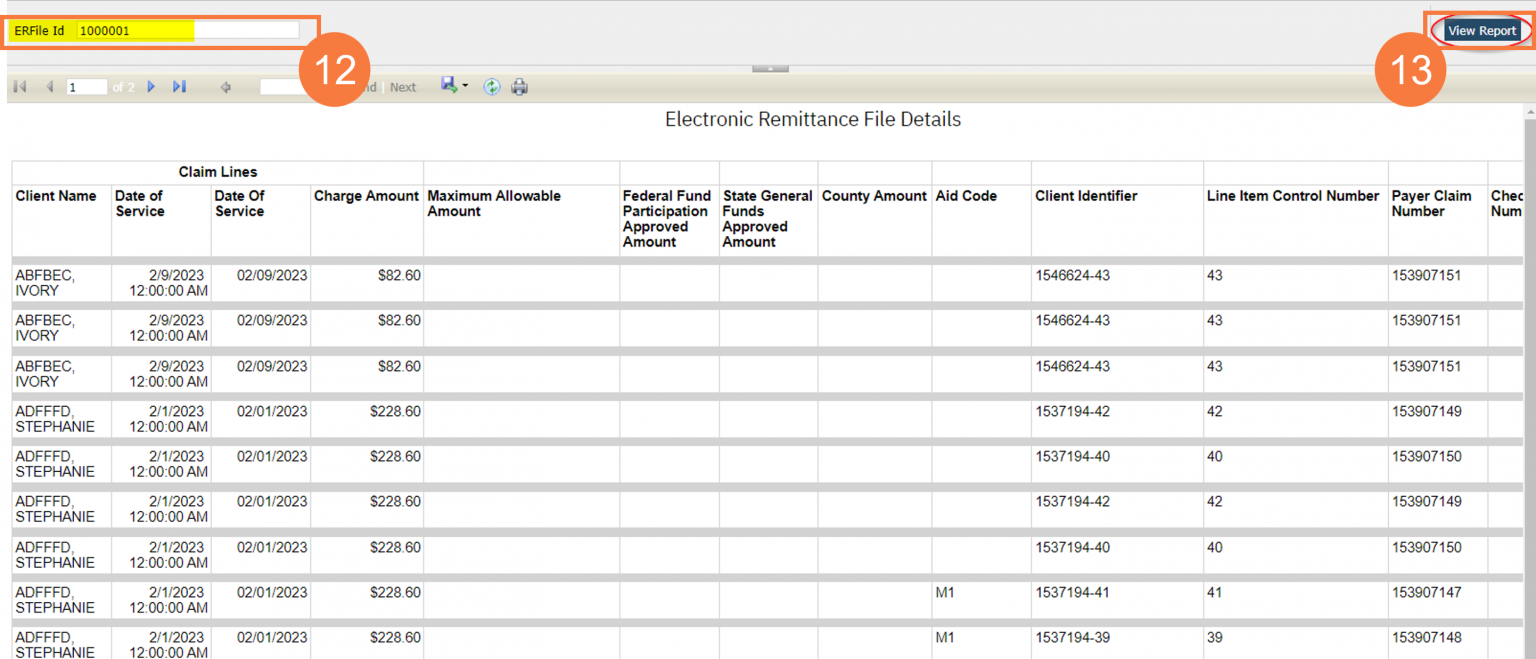Navigate back to the parent report
The height and width of the screenshot is (659, 1536).
tap(226, 86)
